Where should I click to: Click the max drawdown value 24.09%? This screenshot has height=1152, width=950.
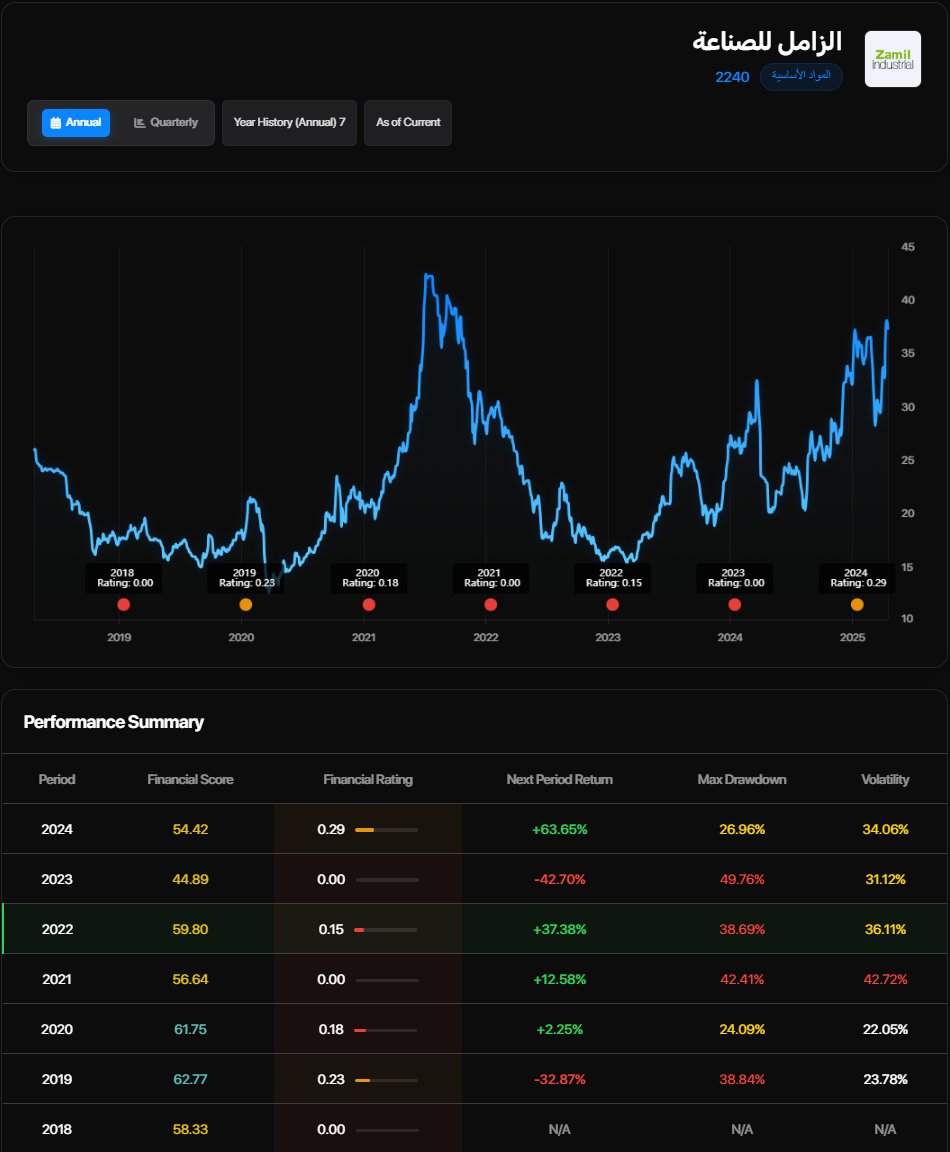click(742, 1029)
